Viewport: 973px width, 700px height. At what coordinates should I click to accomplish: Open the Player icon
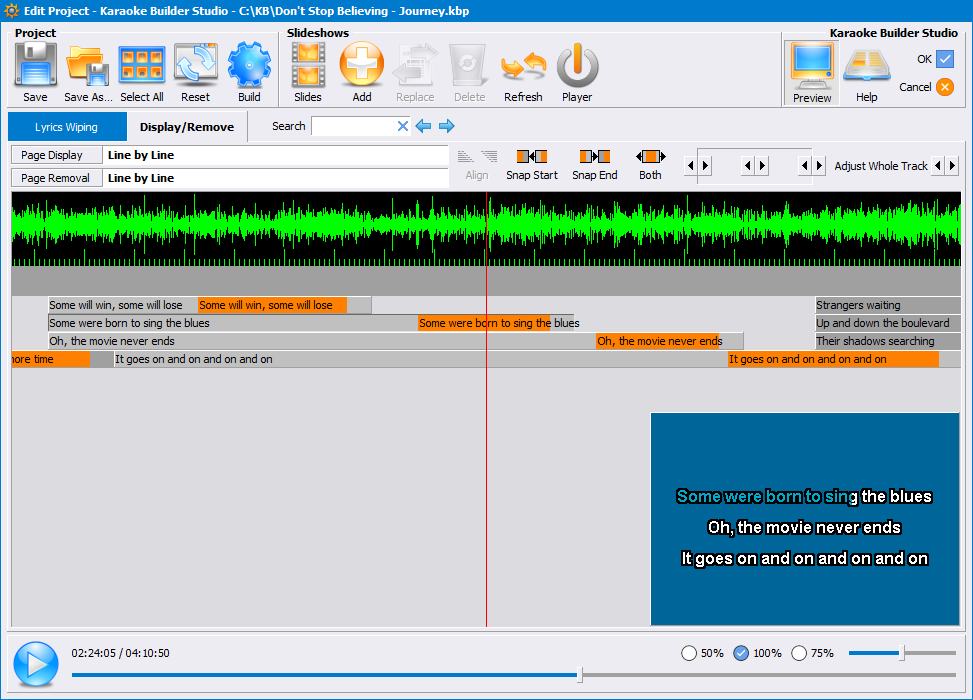tap(577, 67)
